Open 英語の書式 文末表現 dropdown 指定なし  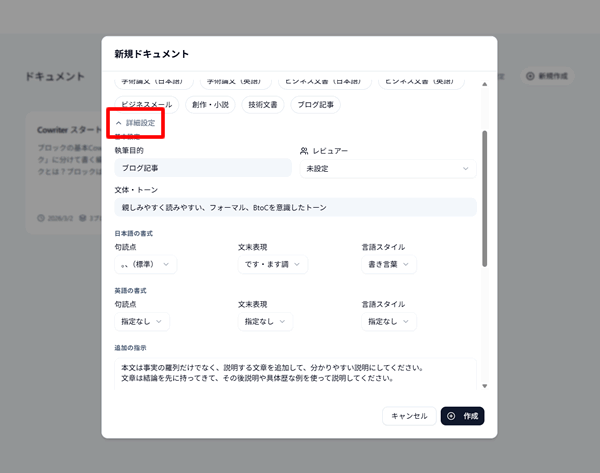[265, 321]
